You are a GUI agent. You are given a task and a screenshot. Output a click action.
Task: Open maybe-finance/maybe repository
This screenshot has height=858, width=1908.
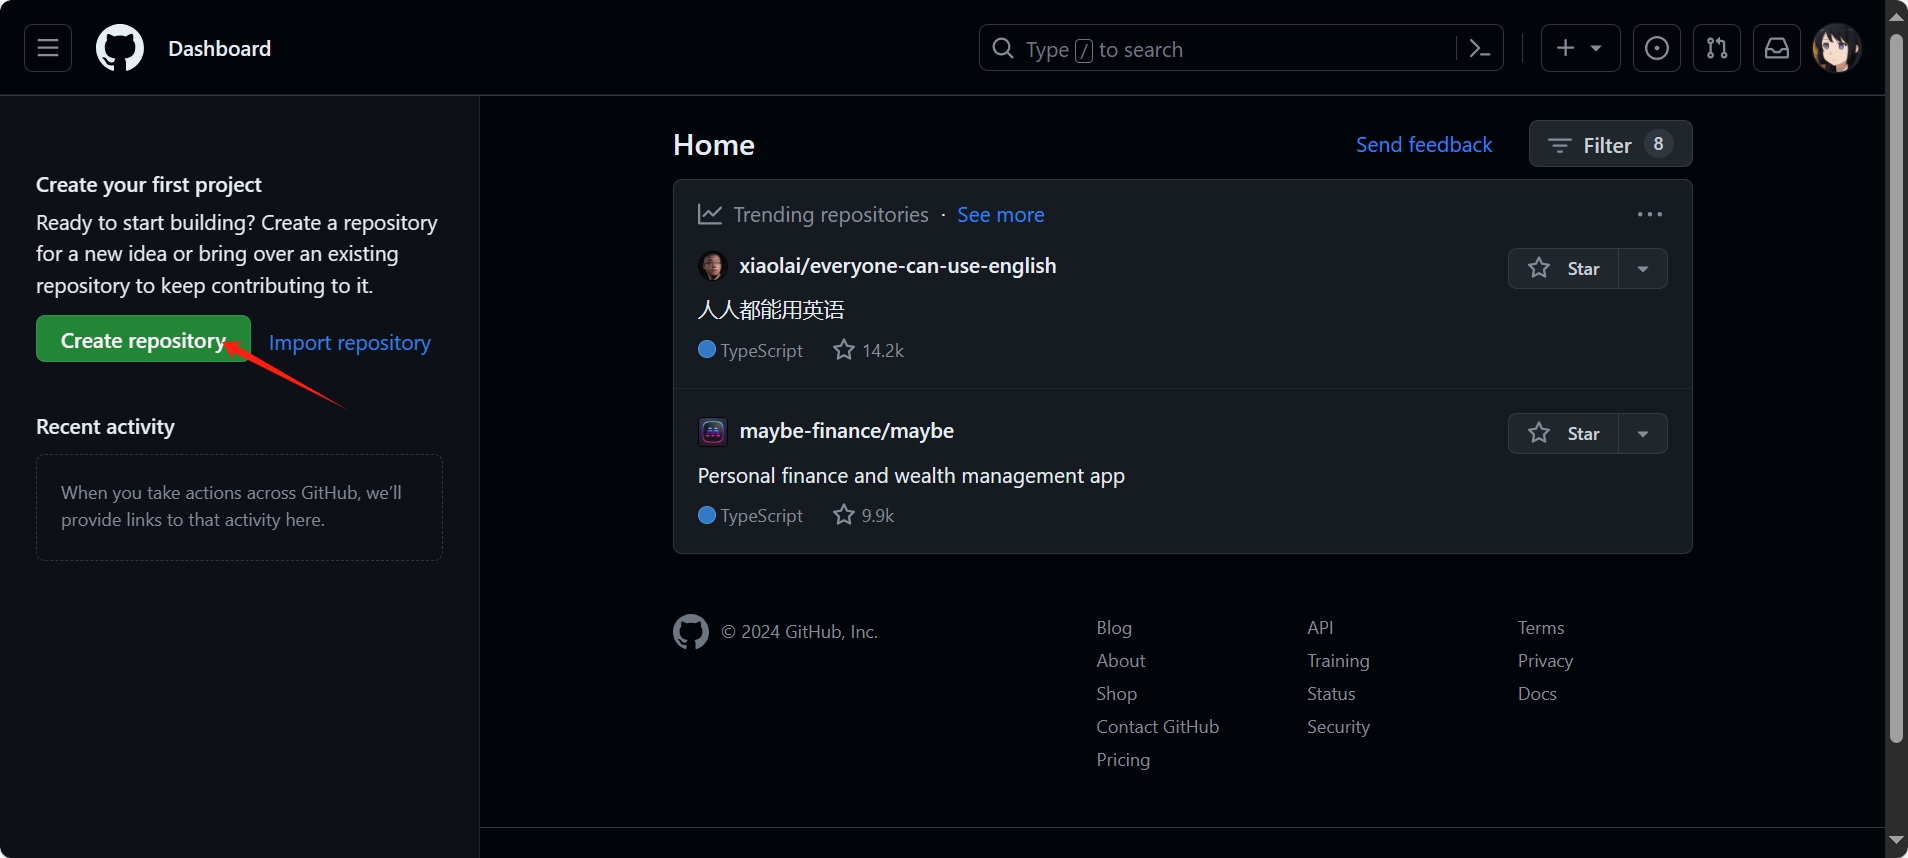tap(846, 431)
